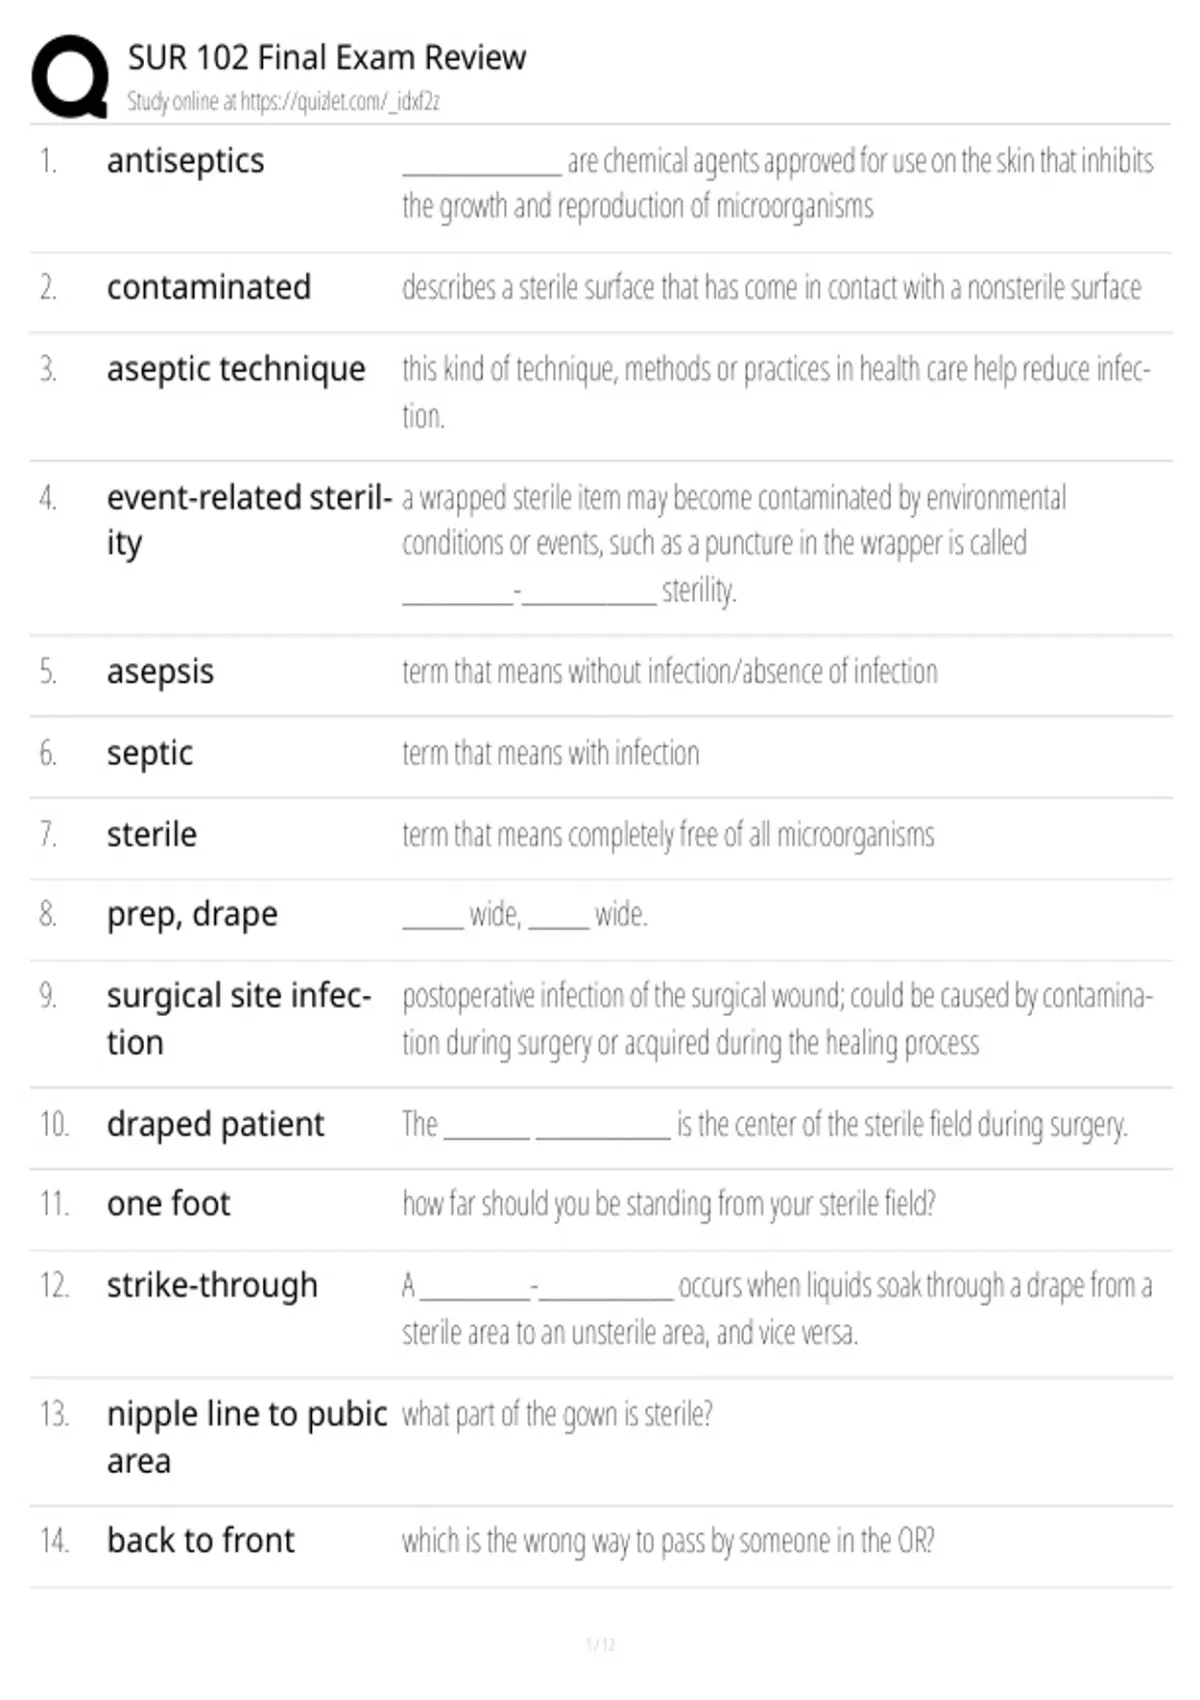The image size is (1200, 1700).
Task: Click the SUR 102 Final Exam Review title
Action: (x=326, y=58)
